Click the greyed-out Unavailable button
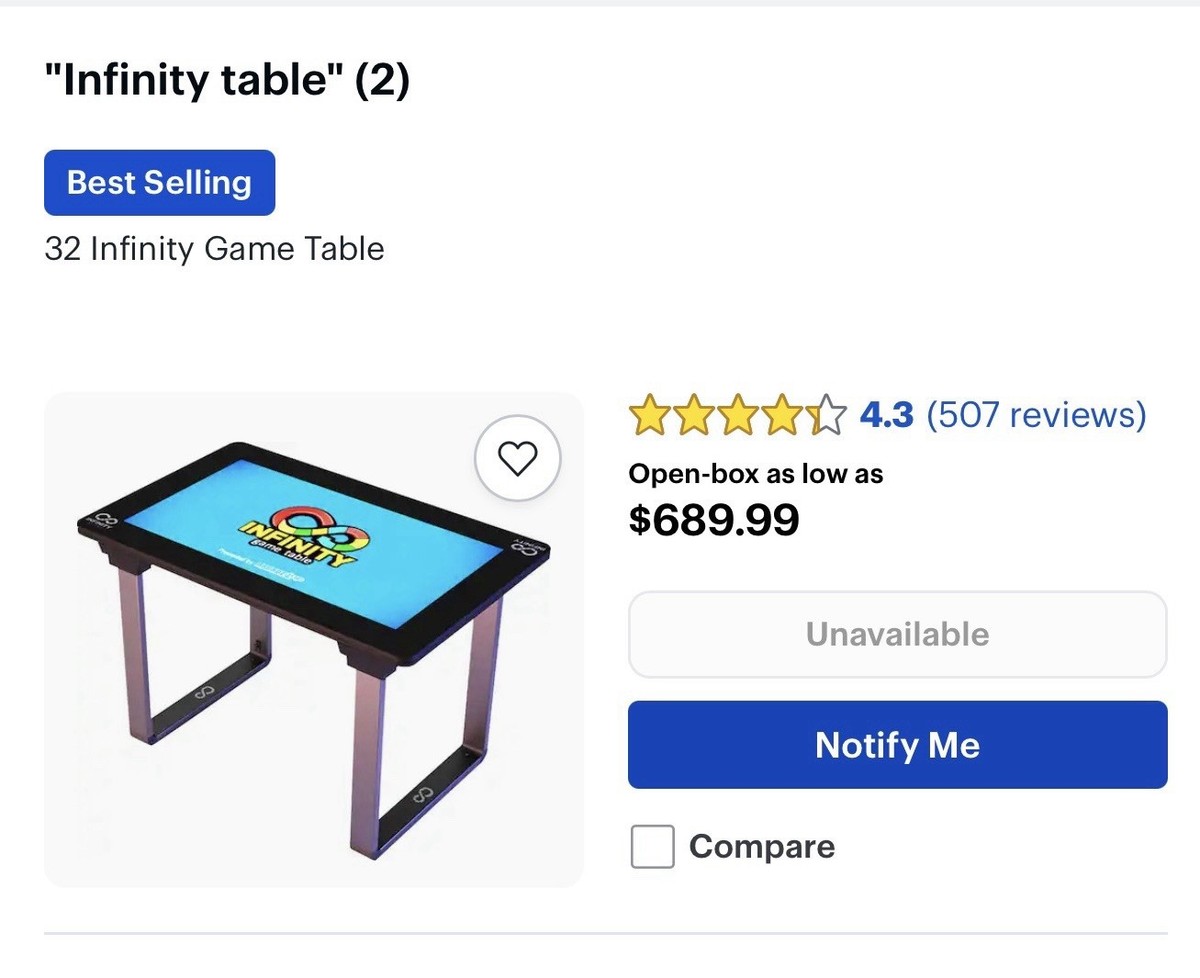Image resolution: width=1200 pixels, height=978 pixels. tap(897, 634)
